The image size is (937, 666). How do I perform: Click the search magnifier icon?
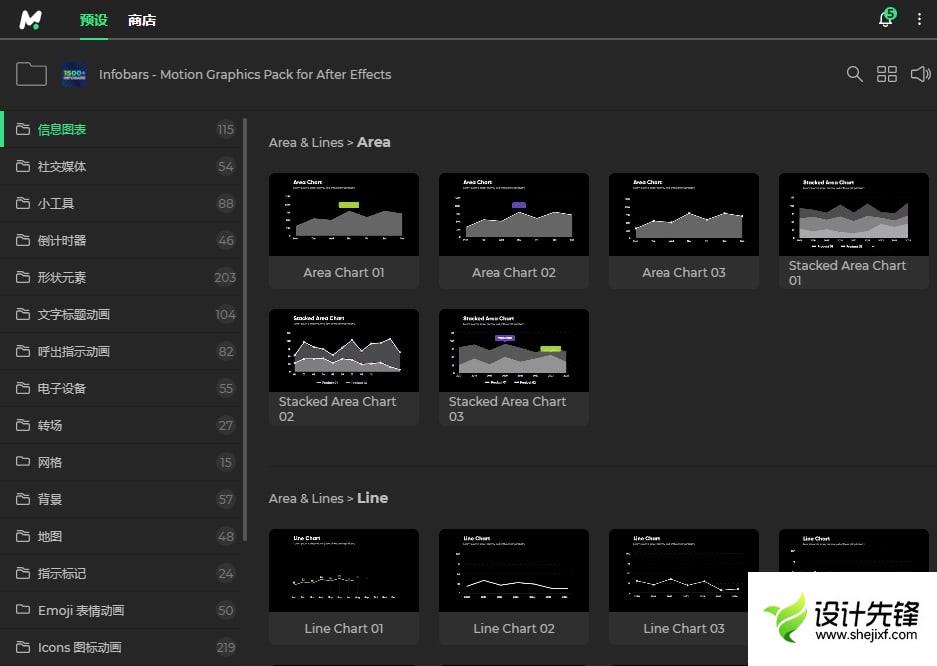pos(854,74)
